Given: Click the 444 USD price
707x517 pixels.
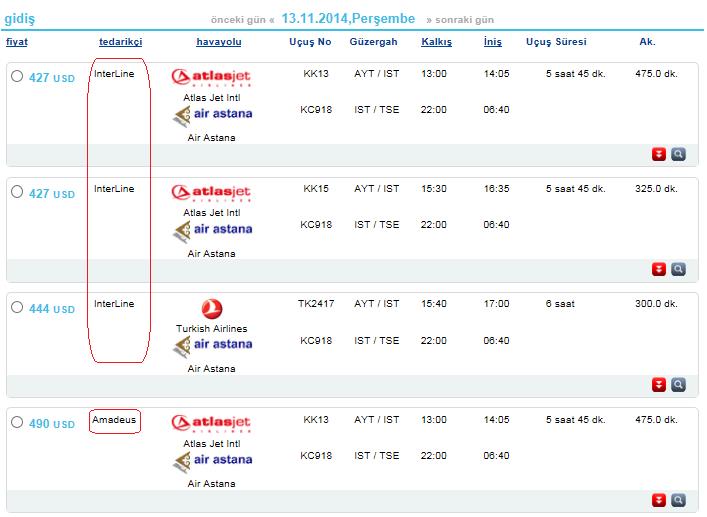Looking at the screenshot, I should (x=52, y=309).
